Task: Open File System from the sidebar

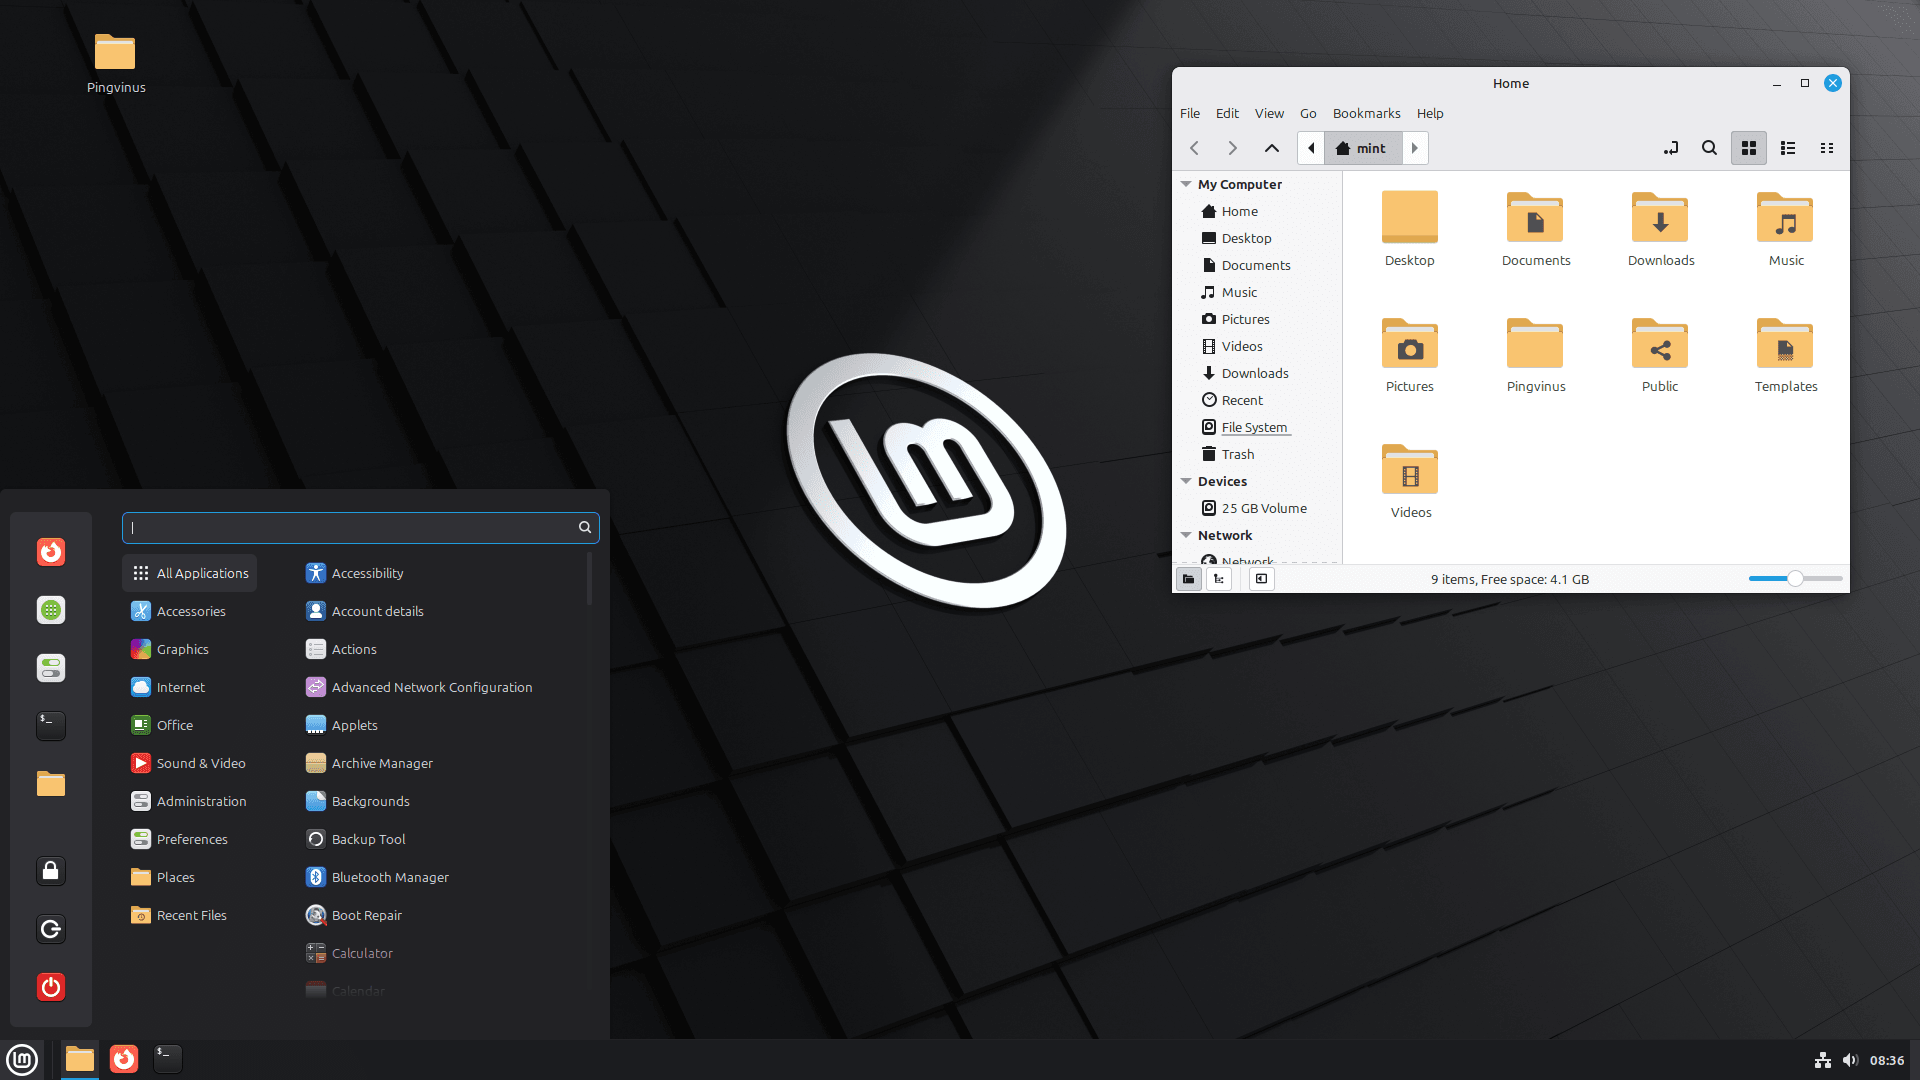Action: 1254,427
